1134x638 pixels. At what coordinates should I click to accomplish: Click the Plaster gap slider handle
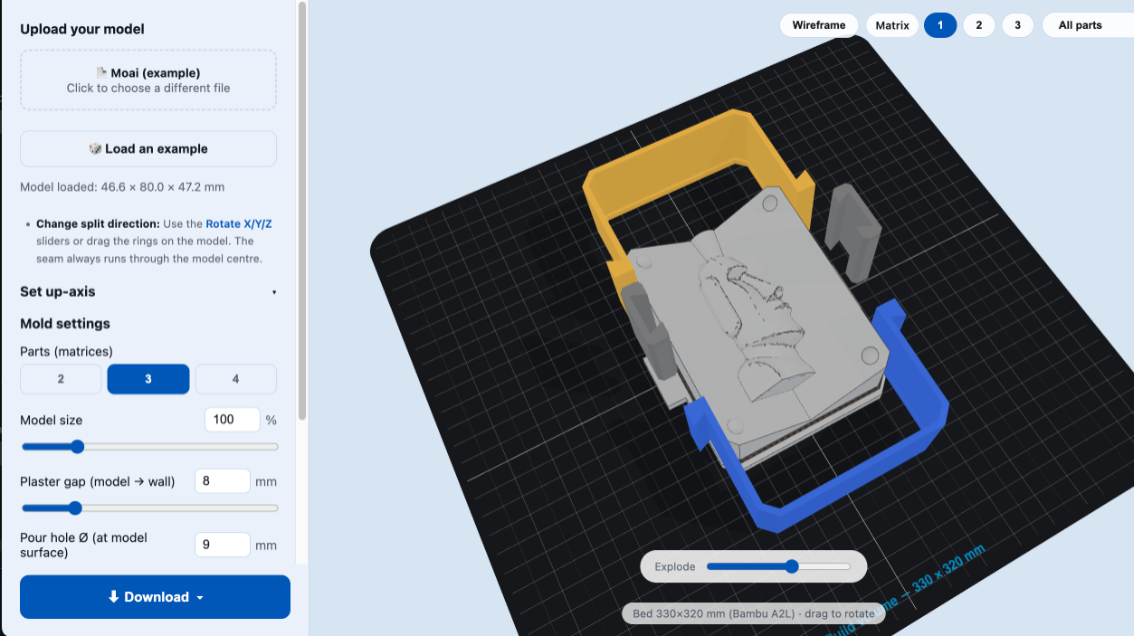coord(74,508)
